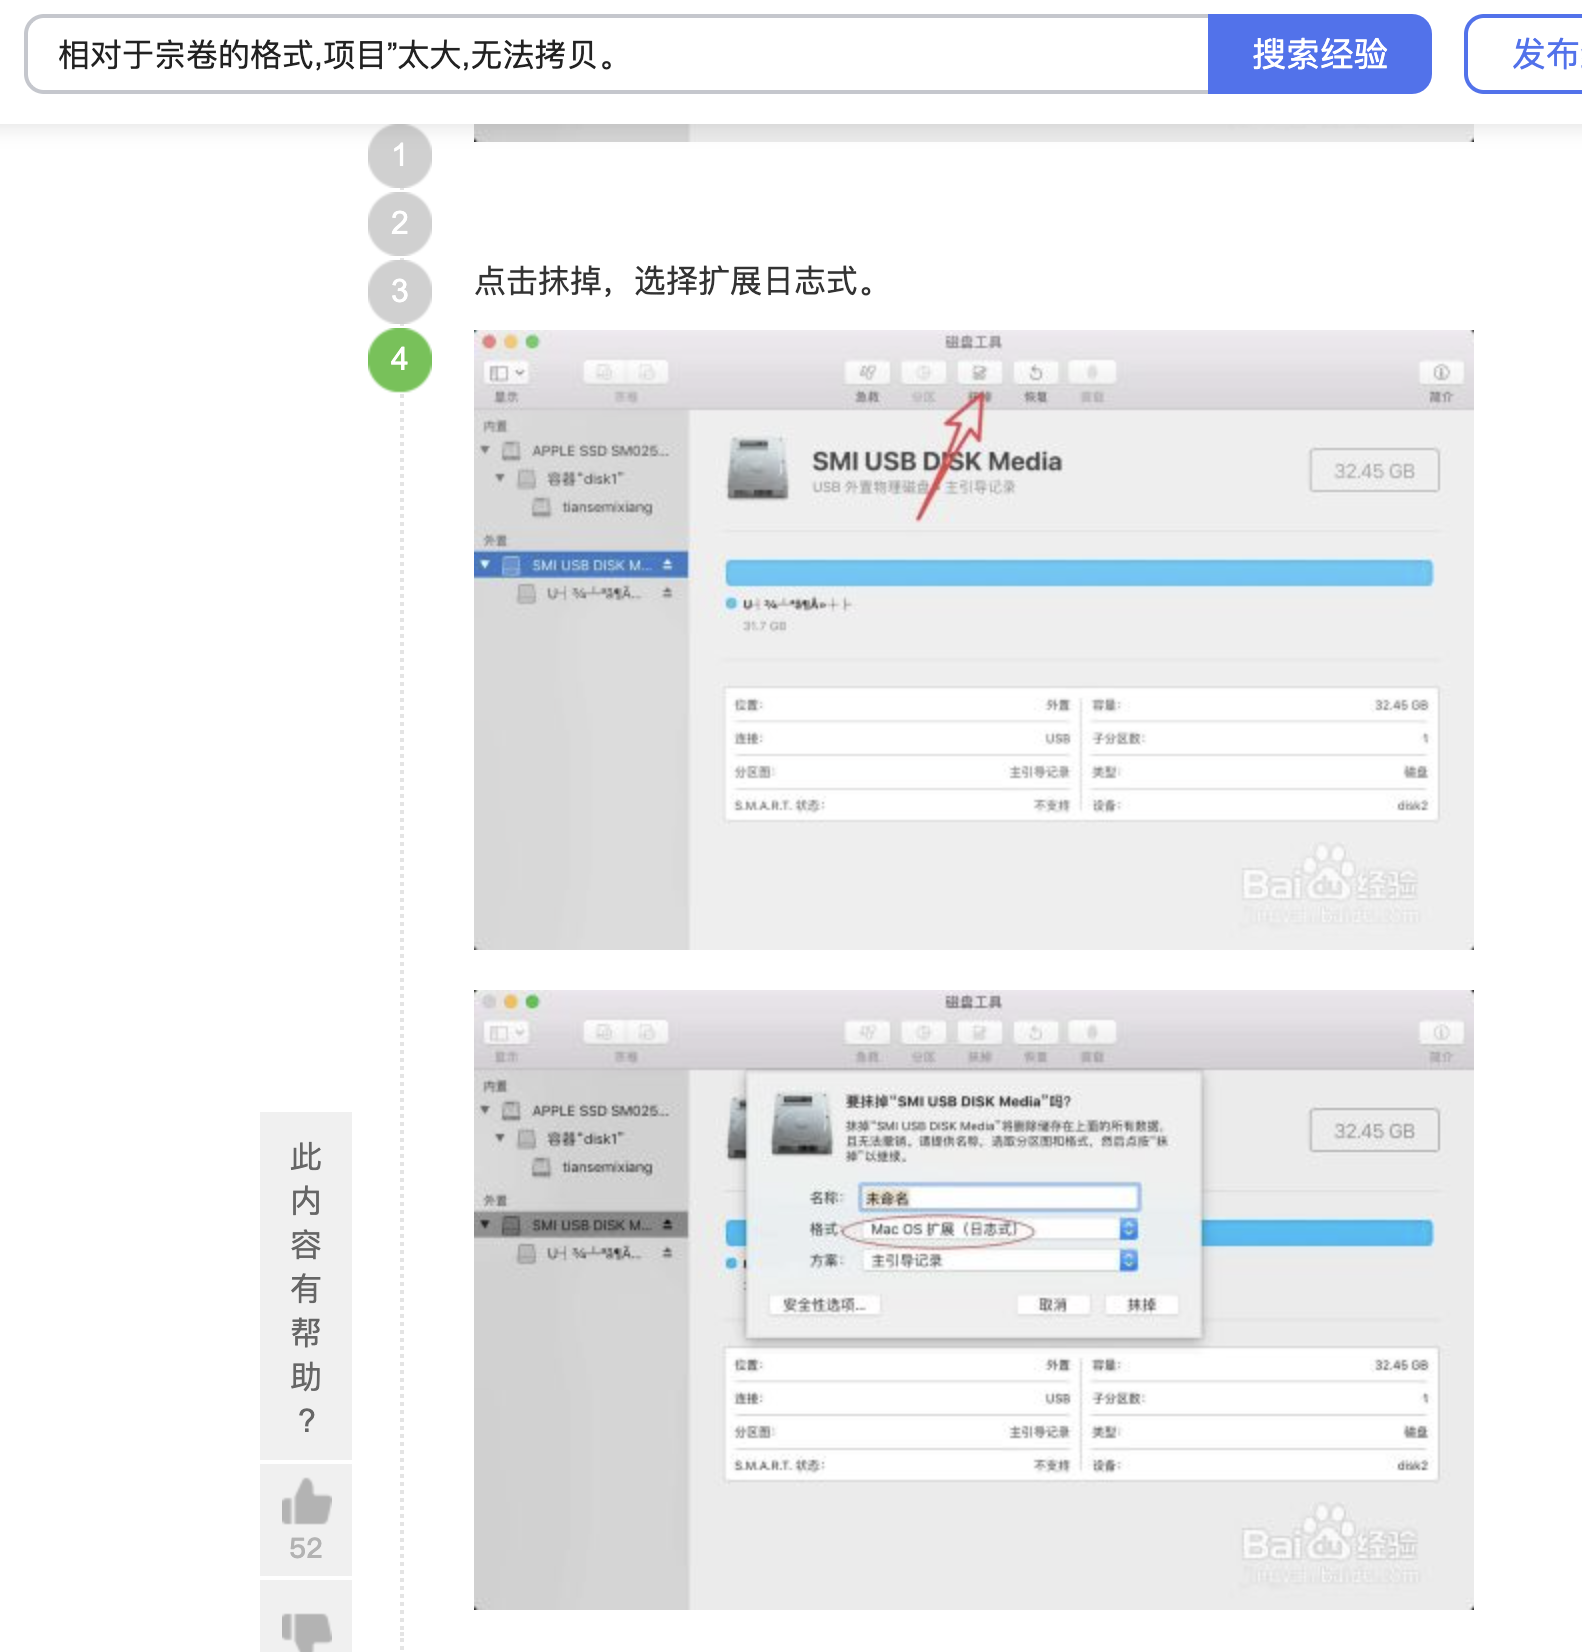Image resolution: width=1582 pixels, height=1652 pixels.
Task: Jump to step 3 in the step navigator
Action: tap(400, 291)
